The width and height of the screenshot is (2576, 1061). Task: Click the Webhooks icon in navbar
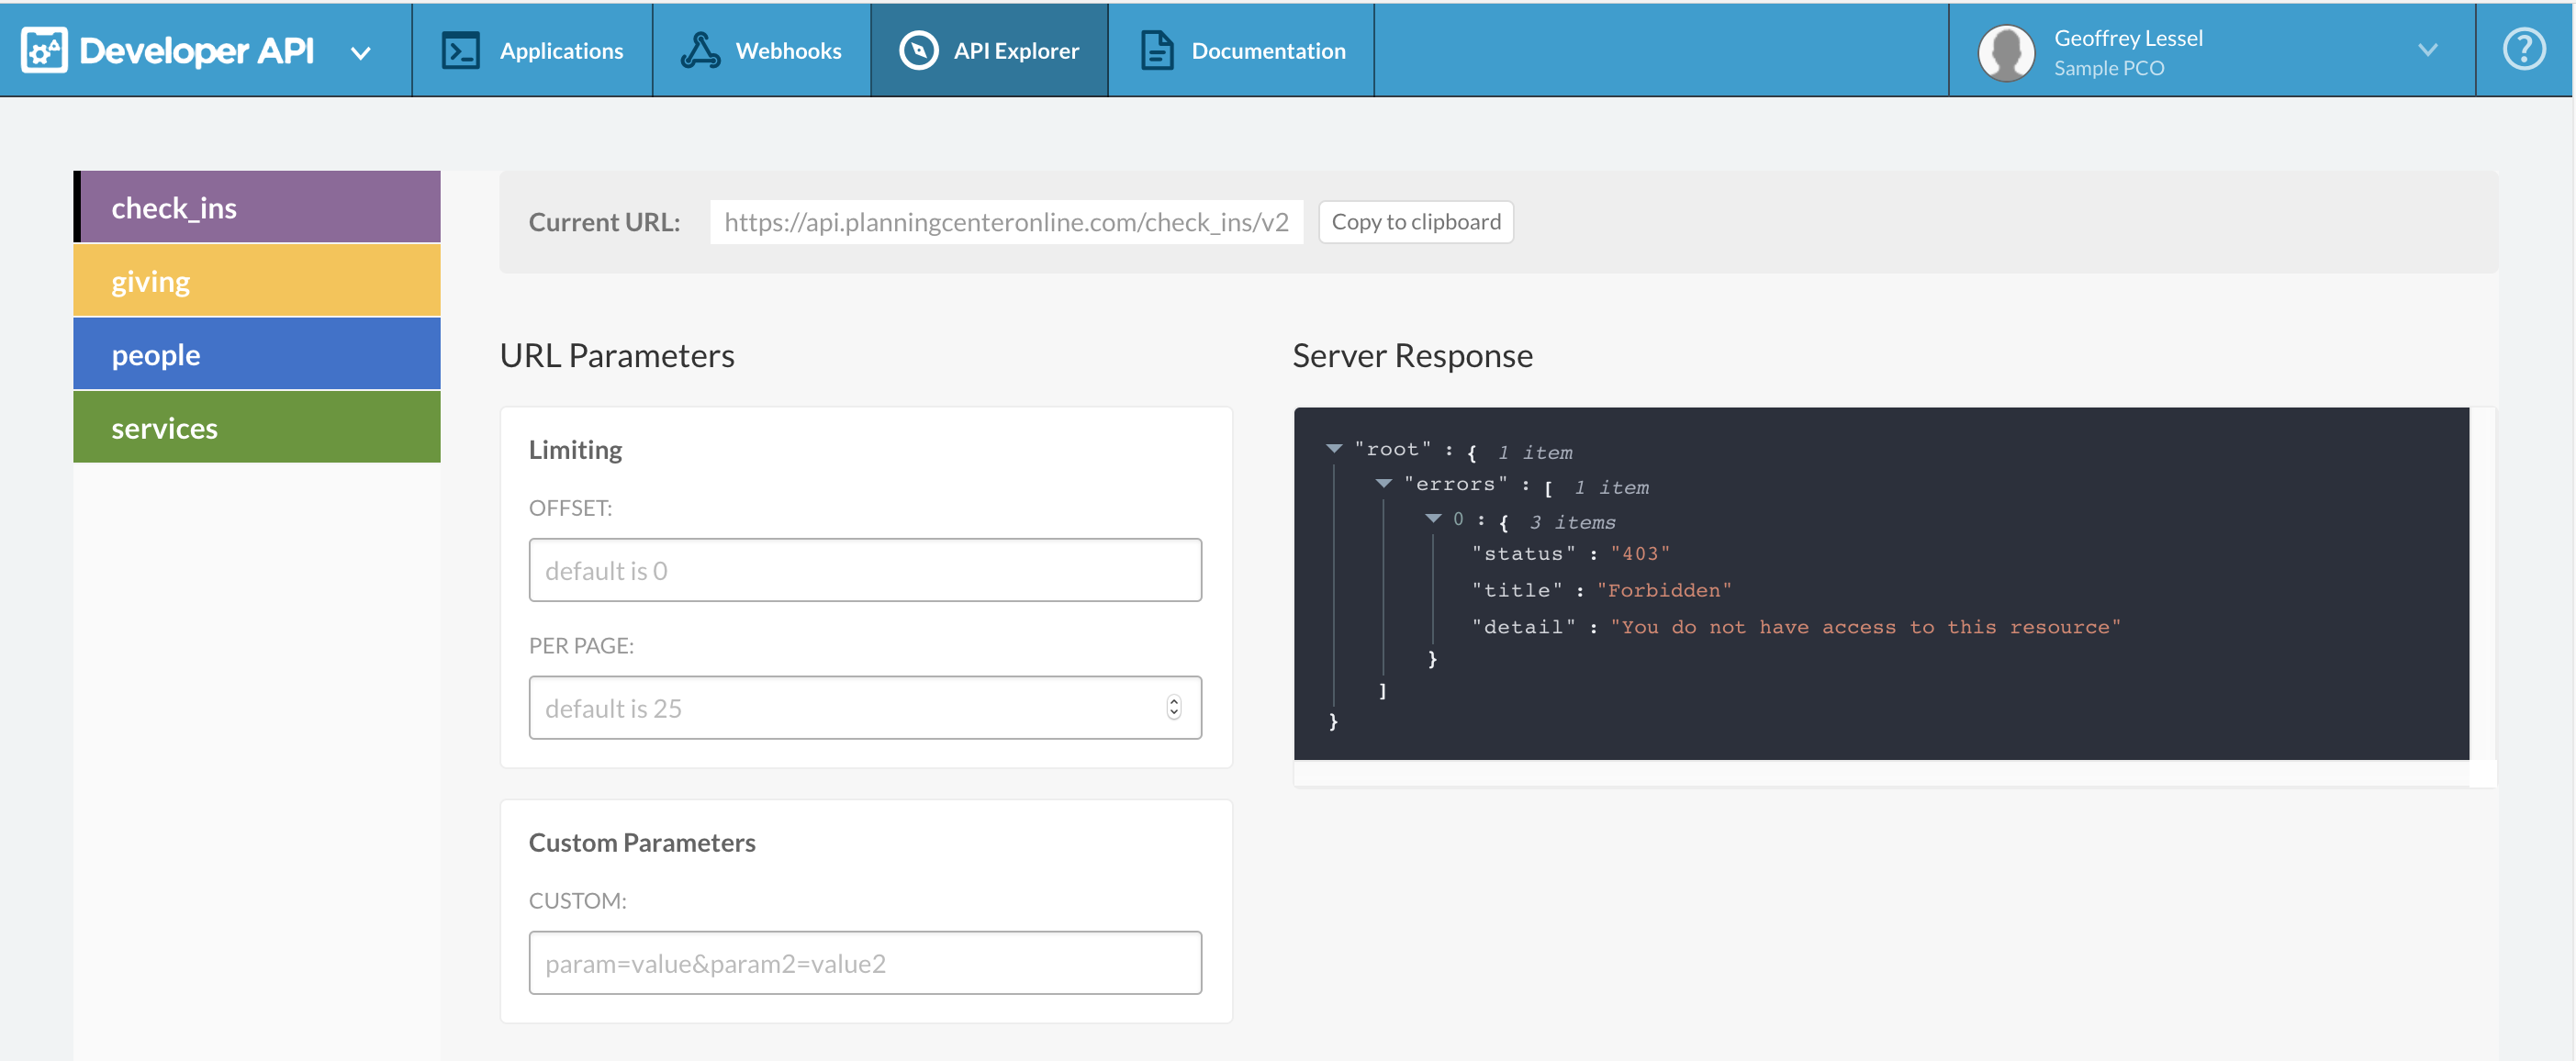[x=700, y=50]
